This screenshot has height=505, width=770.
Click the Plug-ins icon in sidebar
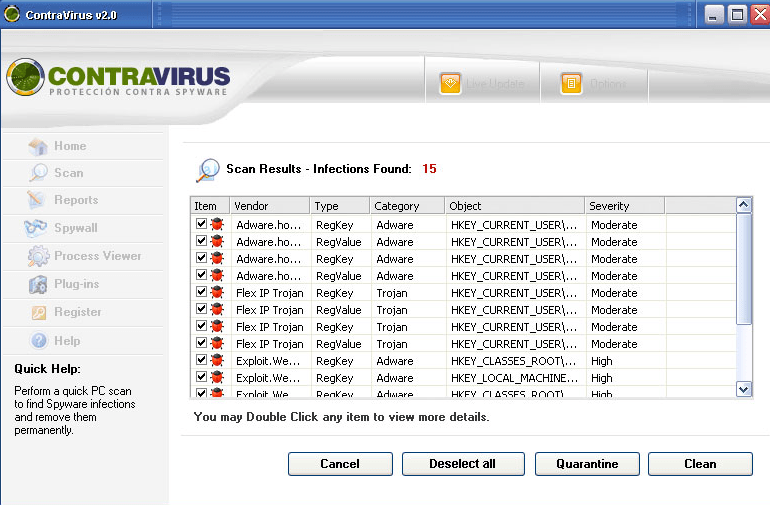(38, 285)
